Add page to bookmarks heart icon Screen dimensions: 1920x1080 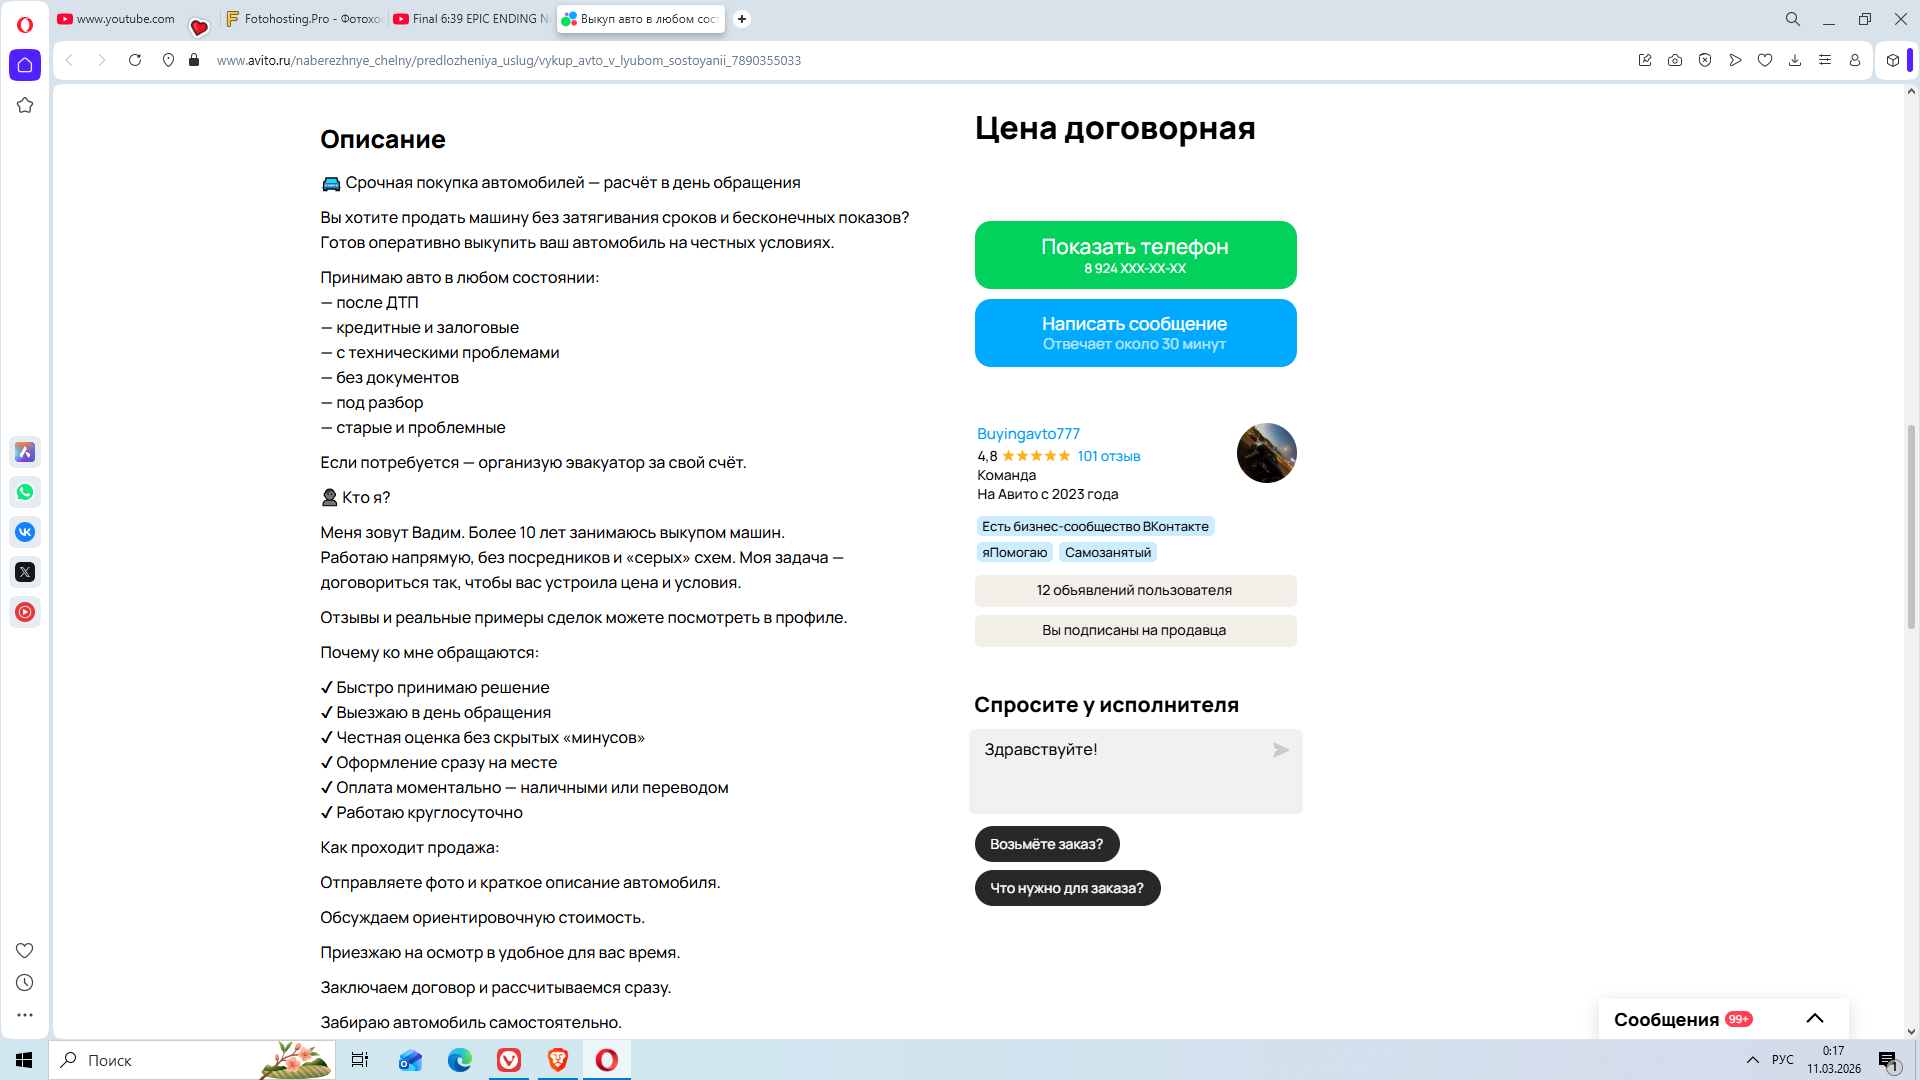1765,60
